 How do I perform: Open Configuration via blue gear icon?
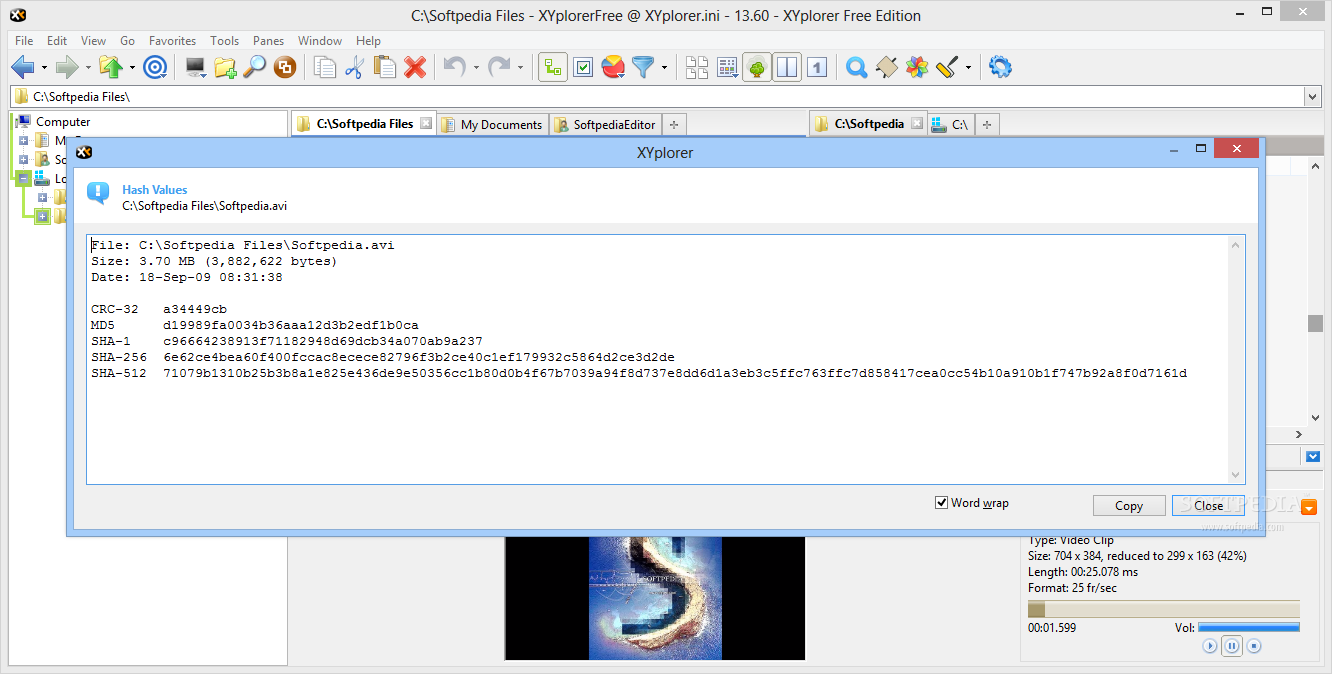[x=1000, y=67]
